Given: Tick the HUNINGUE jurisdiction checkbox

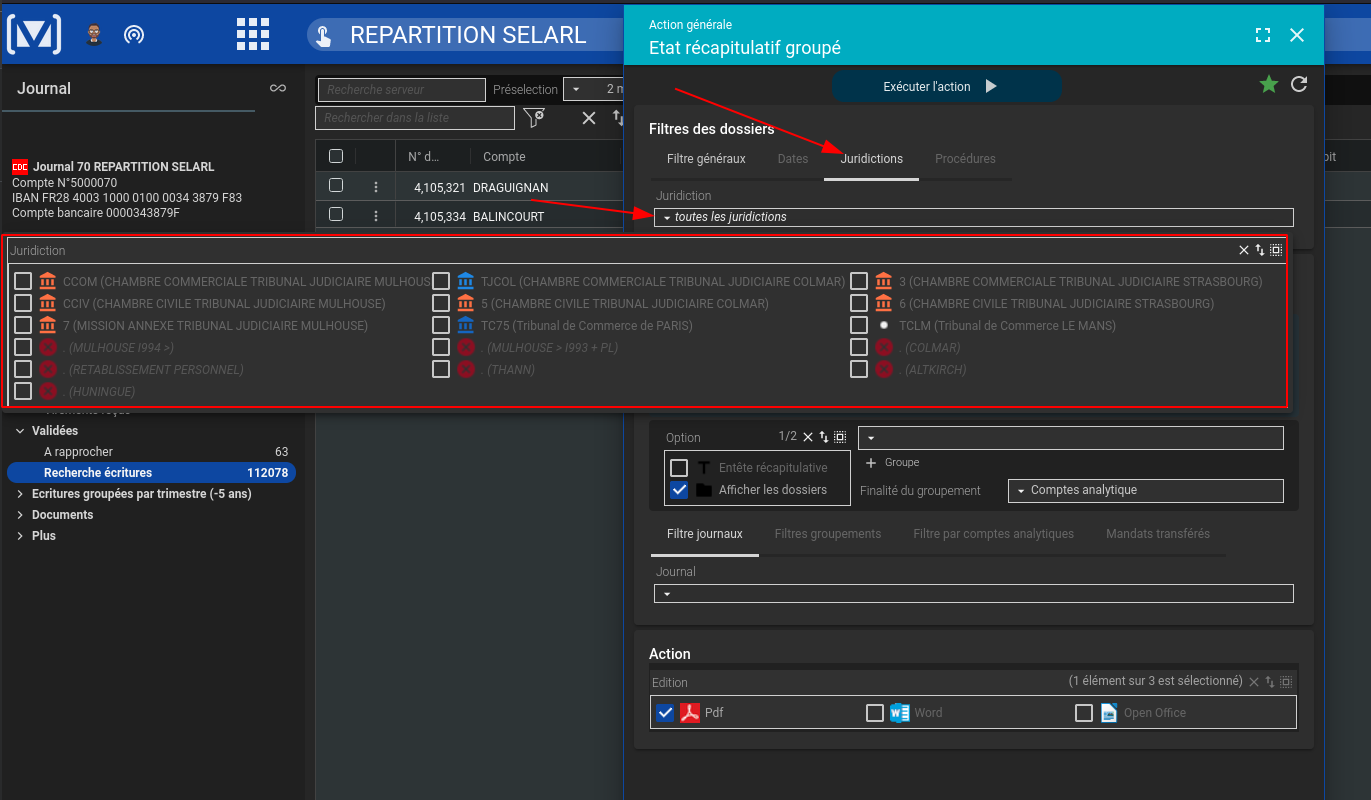Looking at the screenshot, I should [23, 391].
